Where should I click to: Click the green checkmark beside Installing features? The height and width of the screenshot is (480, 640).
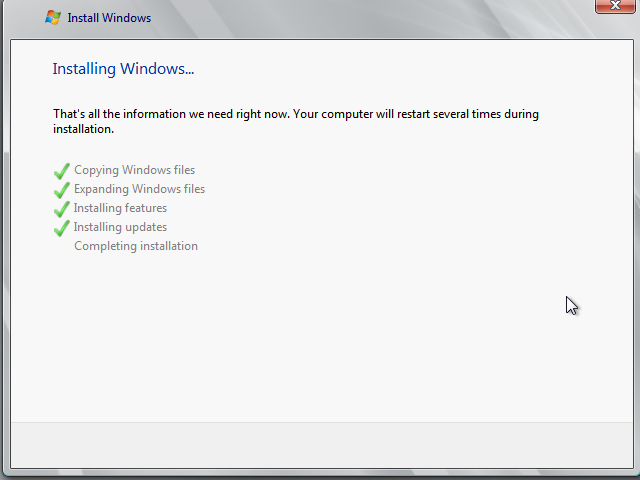click(62, 209)
